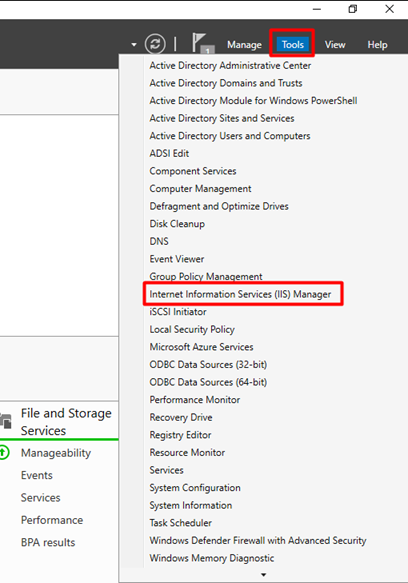Open BPA results in the tile
The width and height of the screenshot is (408, 583).
(x=48, y=542)
